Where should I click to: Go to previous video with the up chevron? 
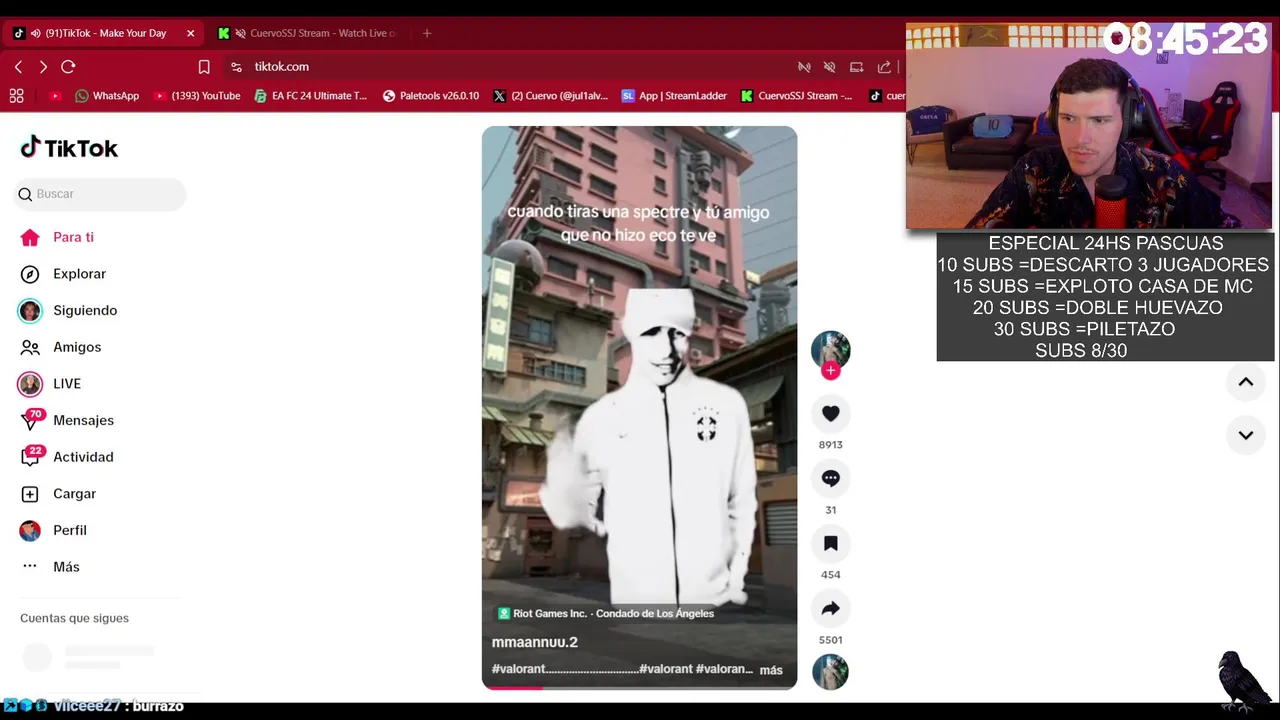click(x=1246, y=382)
